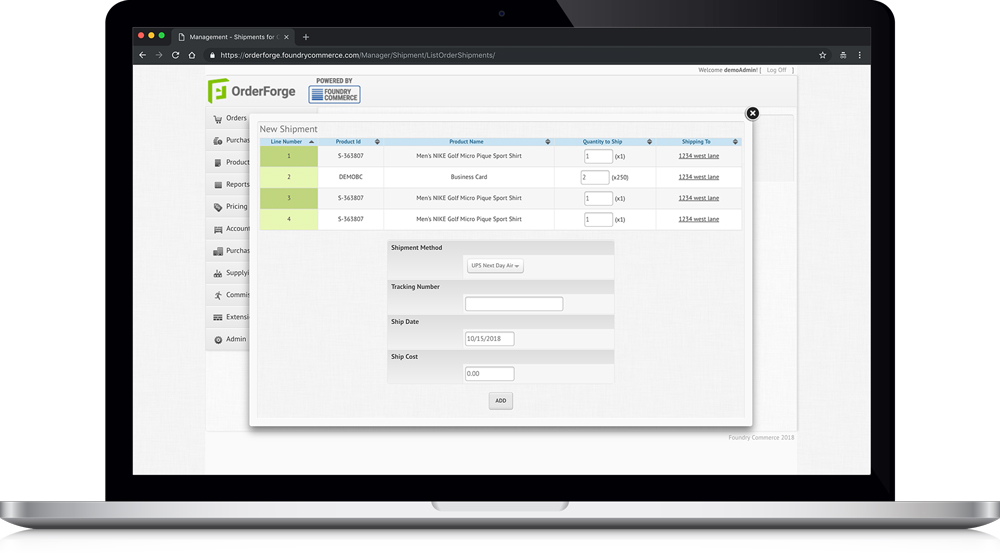Open Orders in the sidebar via cart icon
This screenshot has height=556, width=1000.
coord(217,119)
